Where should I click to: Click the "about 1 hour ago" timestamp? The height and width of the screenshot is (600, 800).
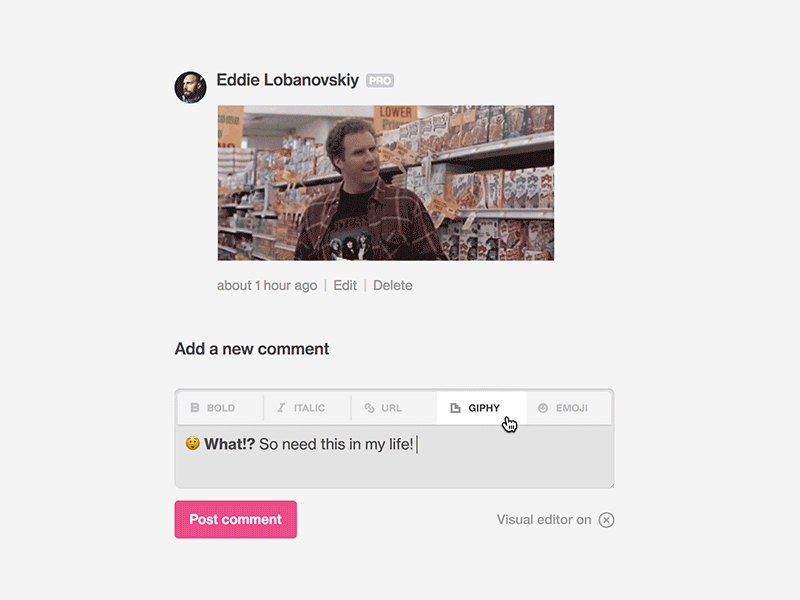tap(266, 286)
